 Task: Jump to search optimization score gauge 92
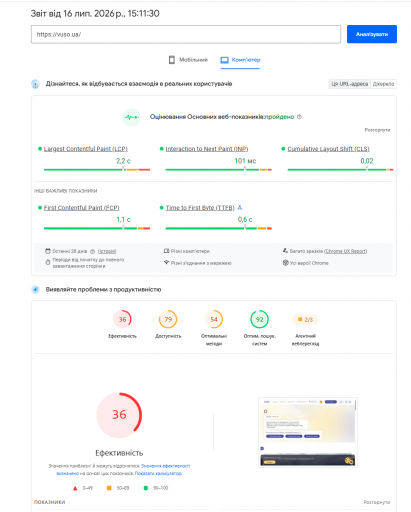259,319
